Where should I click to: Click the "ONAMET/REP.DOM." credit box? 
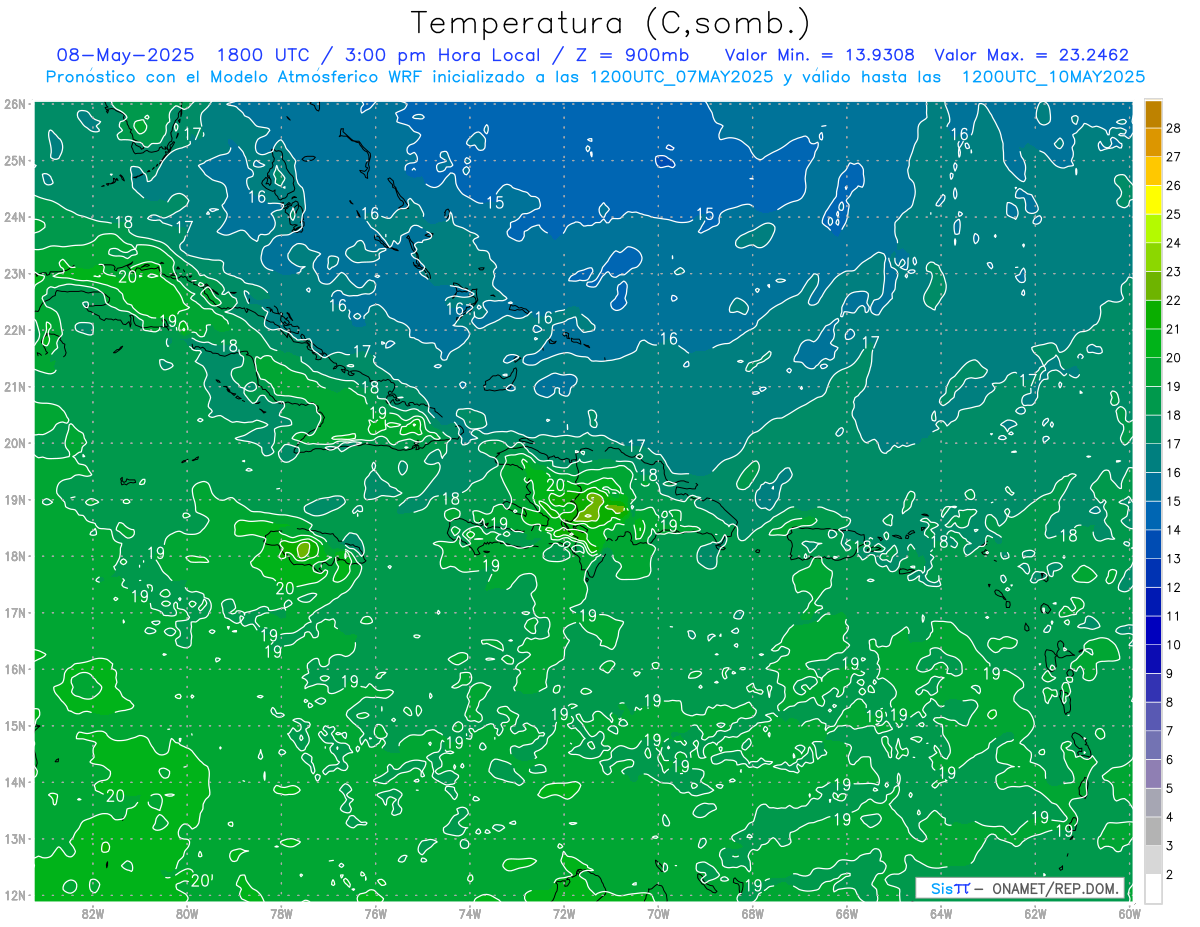coord(1019,888)
